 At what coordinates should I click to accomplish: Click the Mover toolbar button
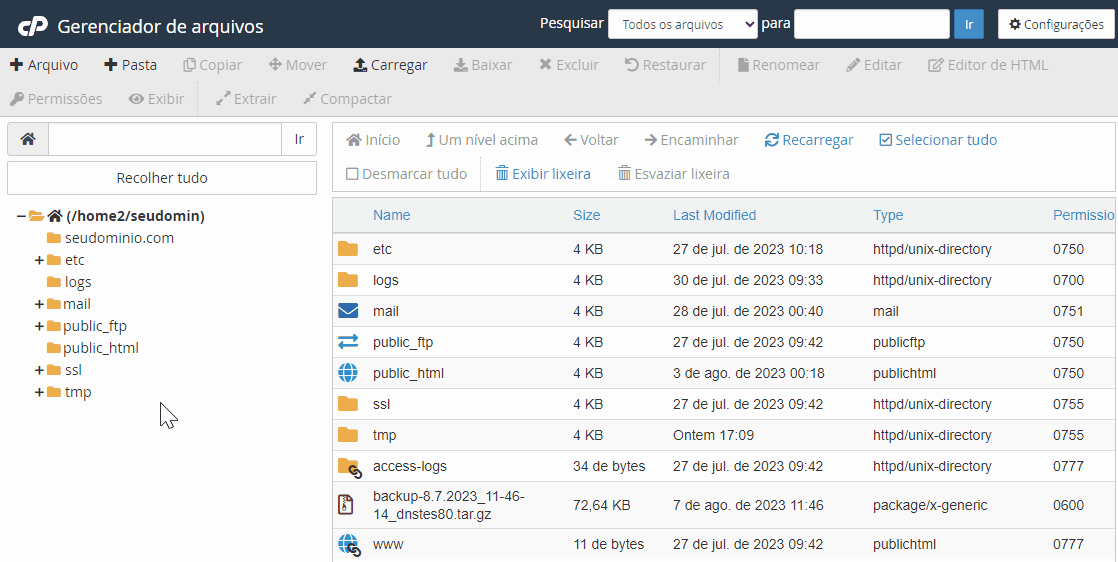coord(297,65)
